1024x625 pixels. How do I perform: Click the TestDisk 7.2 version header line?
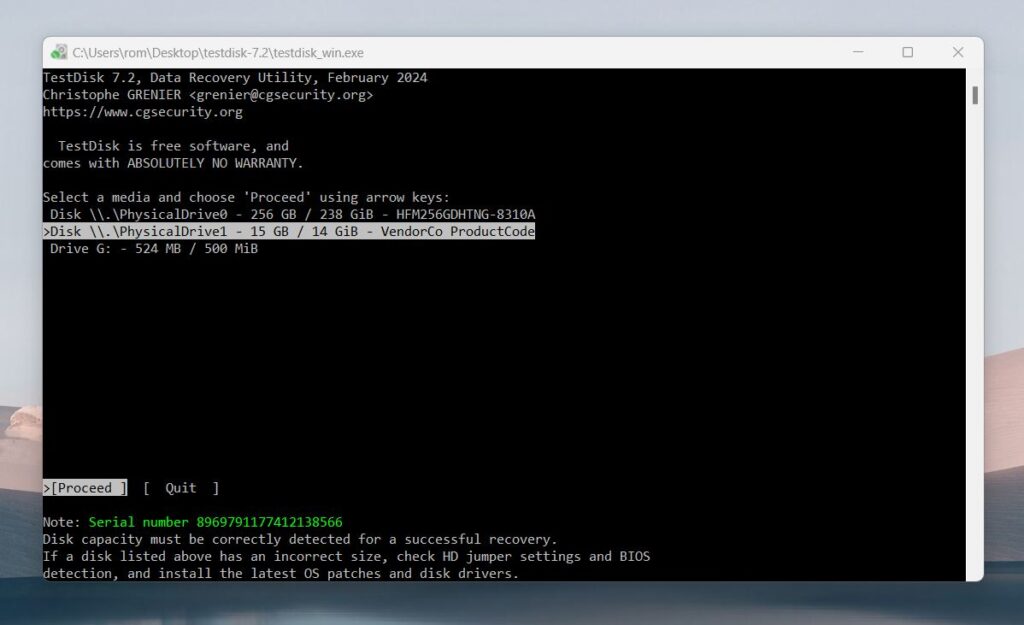(x=233, y=77)
